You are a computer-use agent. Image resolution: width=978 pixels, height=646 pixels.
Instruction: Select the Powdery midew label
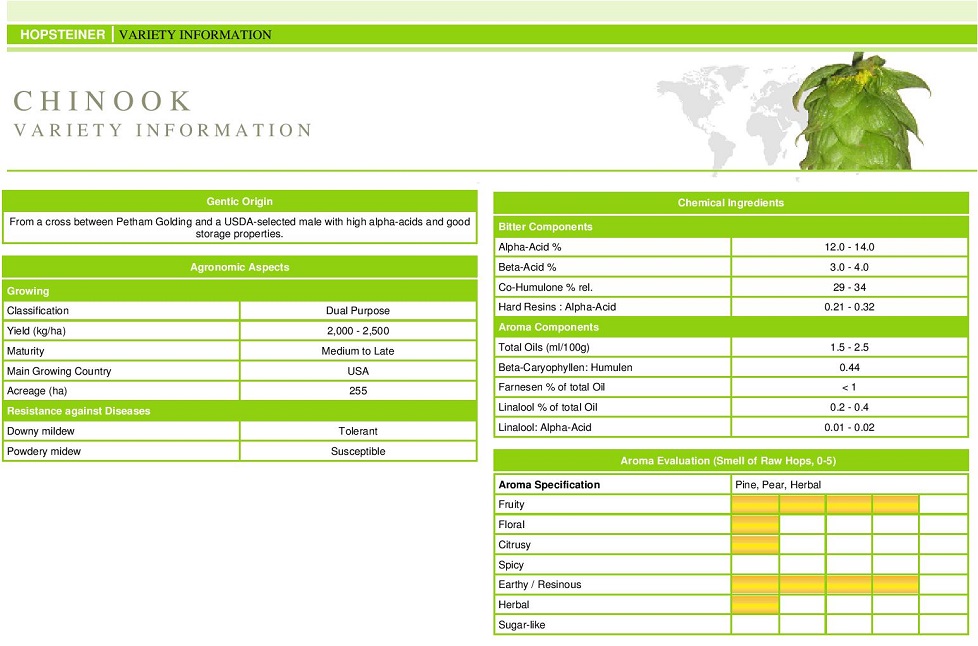44,451
